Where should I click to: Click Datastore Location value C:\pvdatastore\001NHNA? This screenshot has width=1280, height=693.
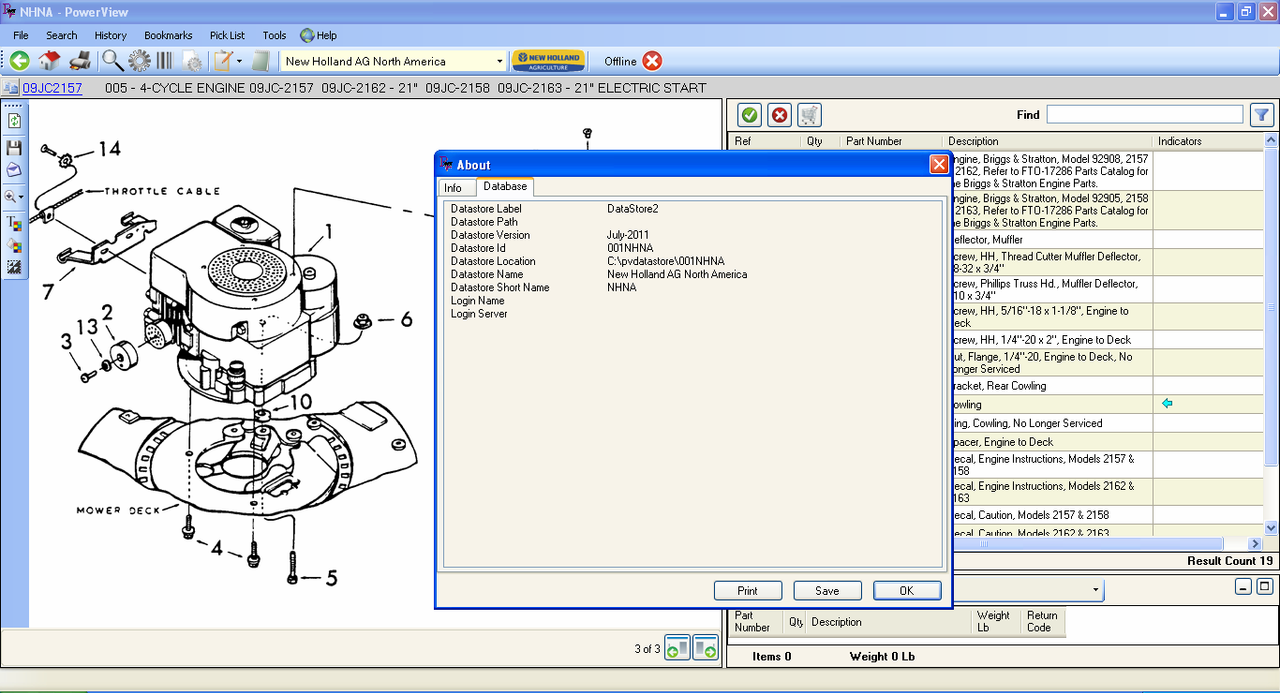coord(665,261)
